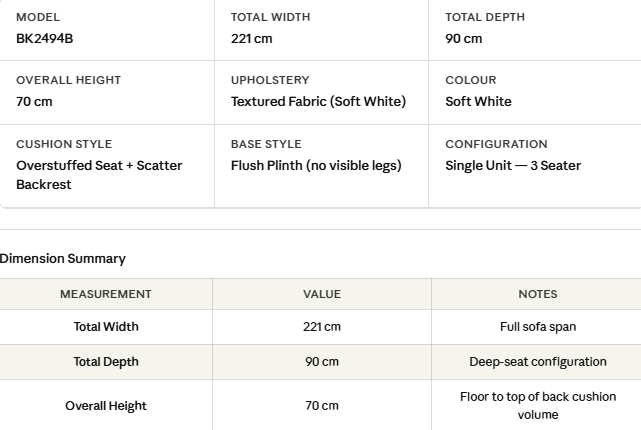Click the Dimension Summary heading
641x430 pixels.
pyautogui.click(x=63, y=258)
